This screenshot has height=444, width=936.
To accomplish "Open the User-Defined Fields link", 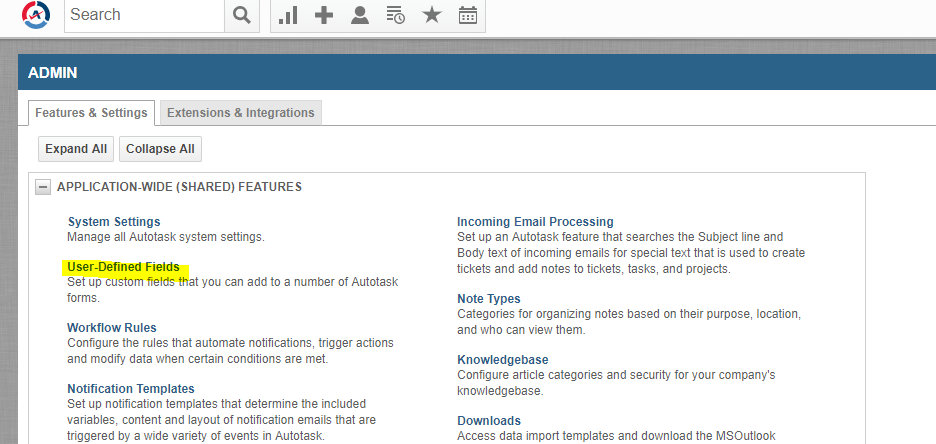I will (123, 267).
